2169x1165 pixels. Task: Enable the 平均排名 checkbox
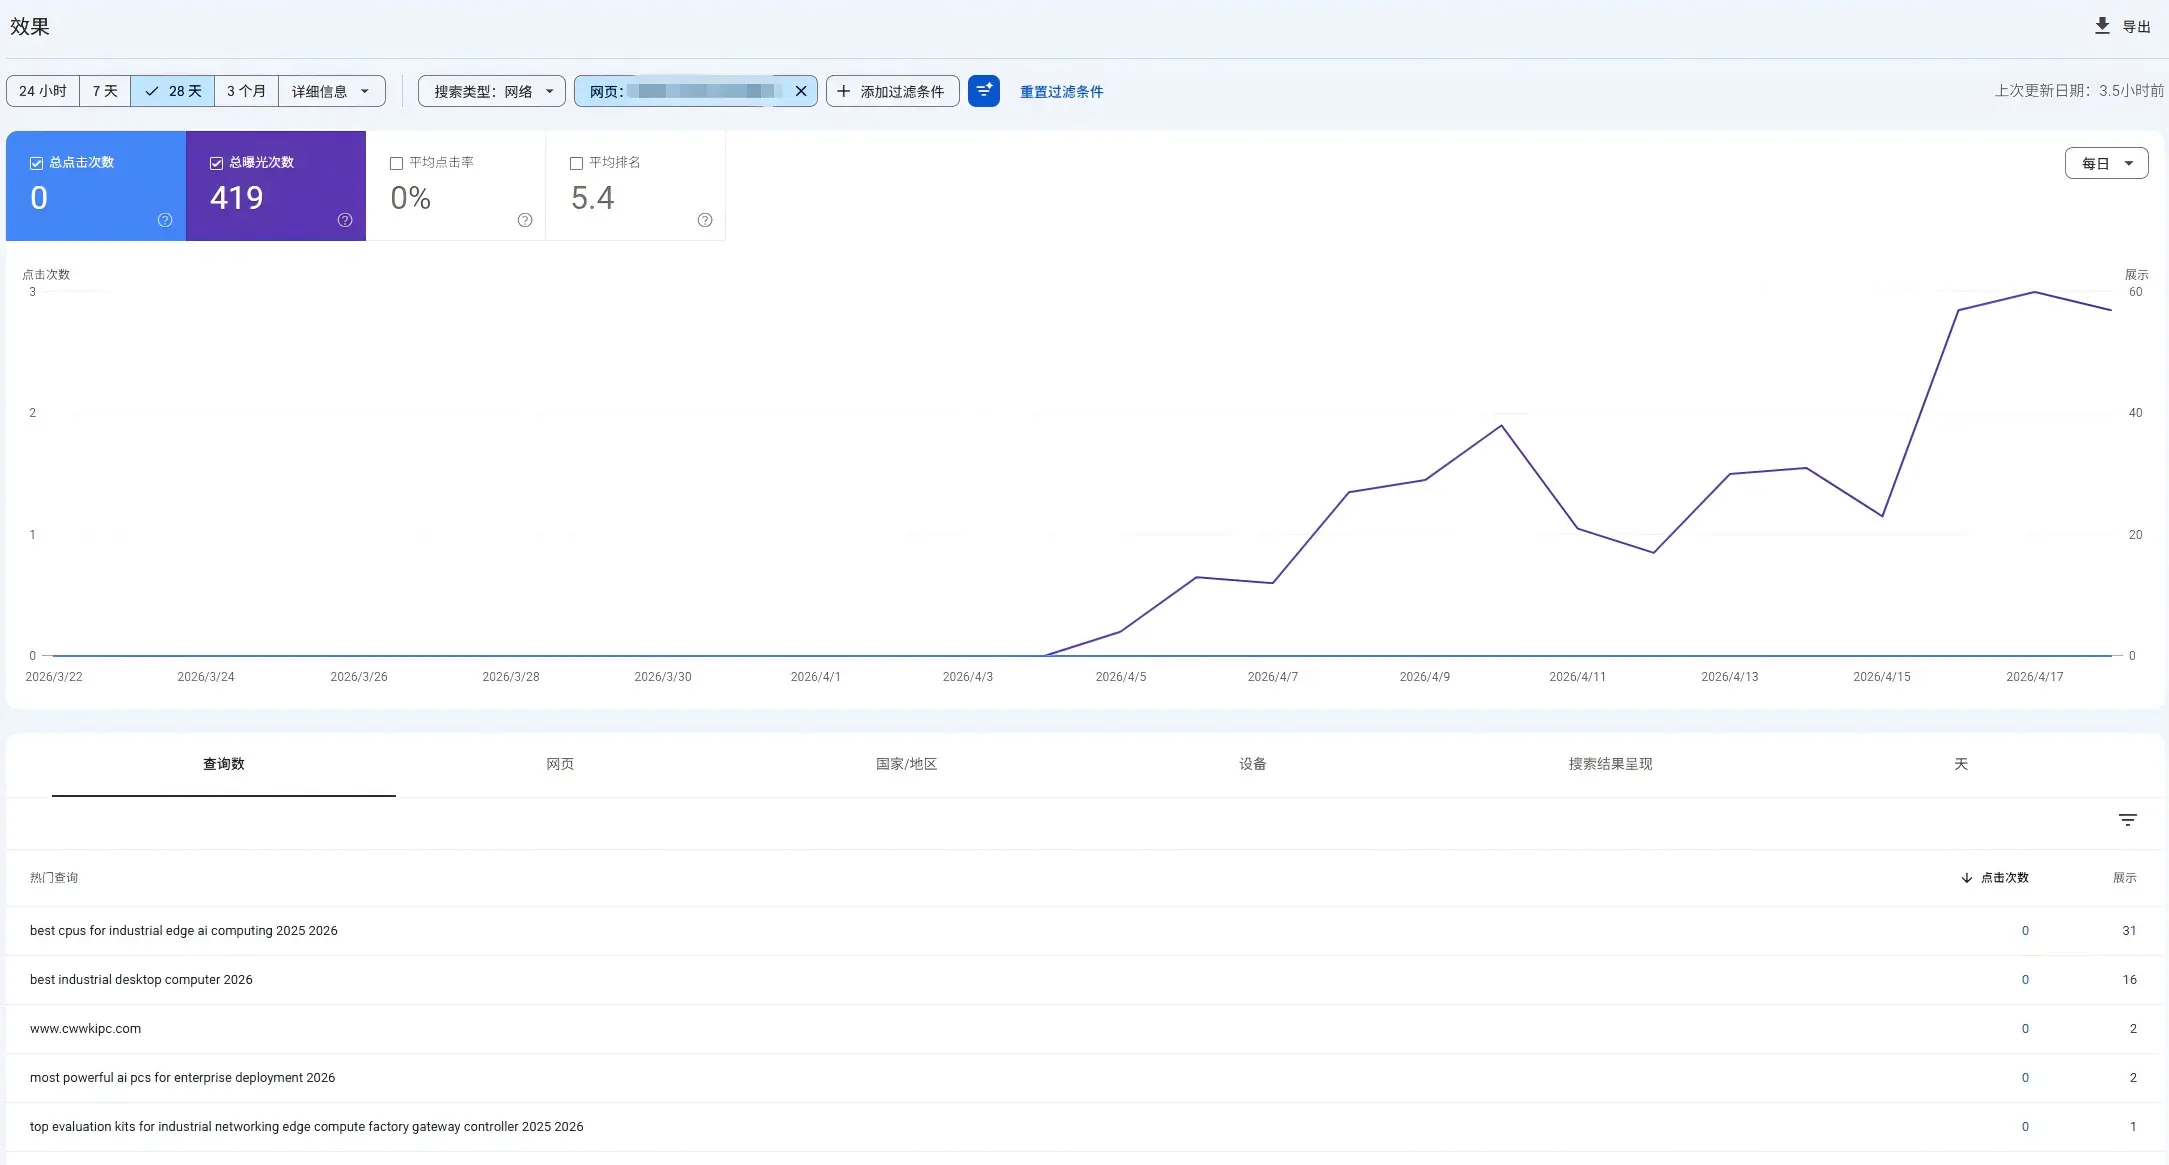(x=576, y=163)
